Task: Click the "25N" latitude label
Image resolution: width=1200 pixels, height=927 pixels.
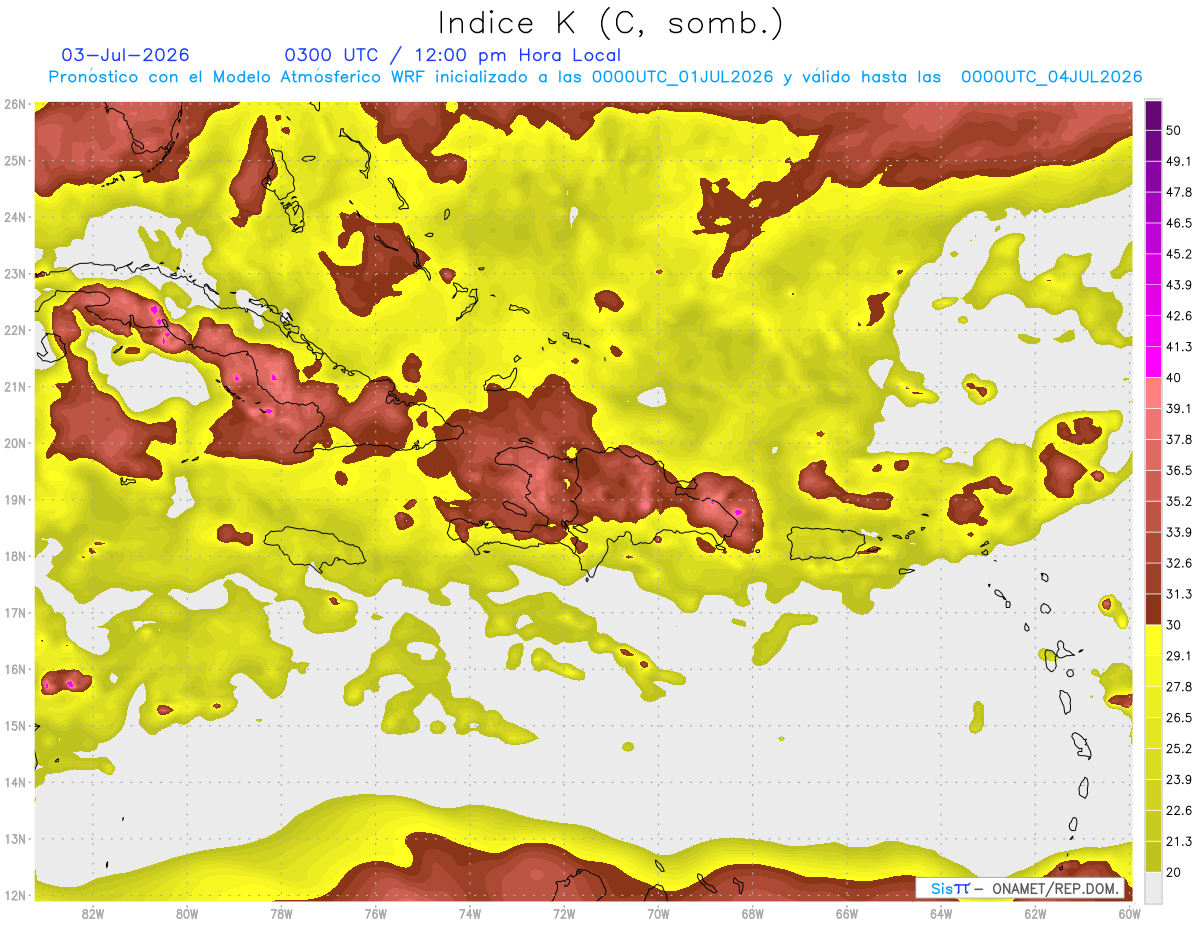Action: coord(15,160)
